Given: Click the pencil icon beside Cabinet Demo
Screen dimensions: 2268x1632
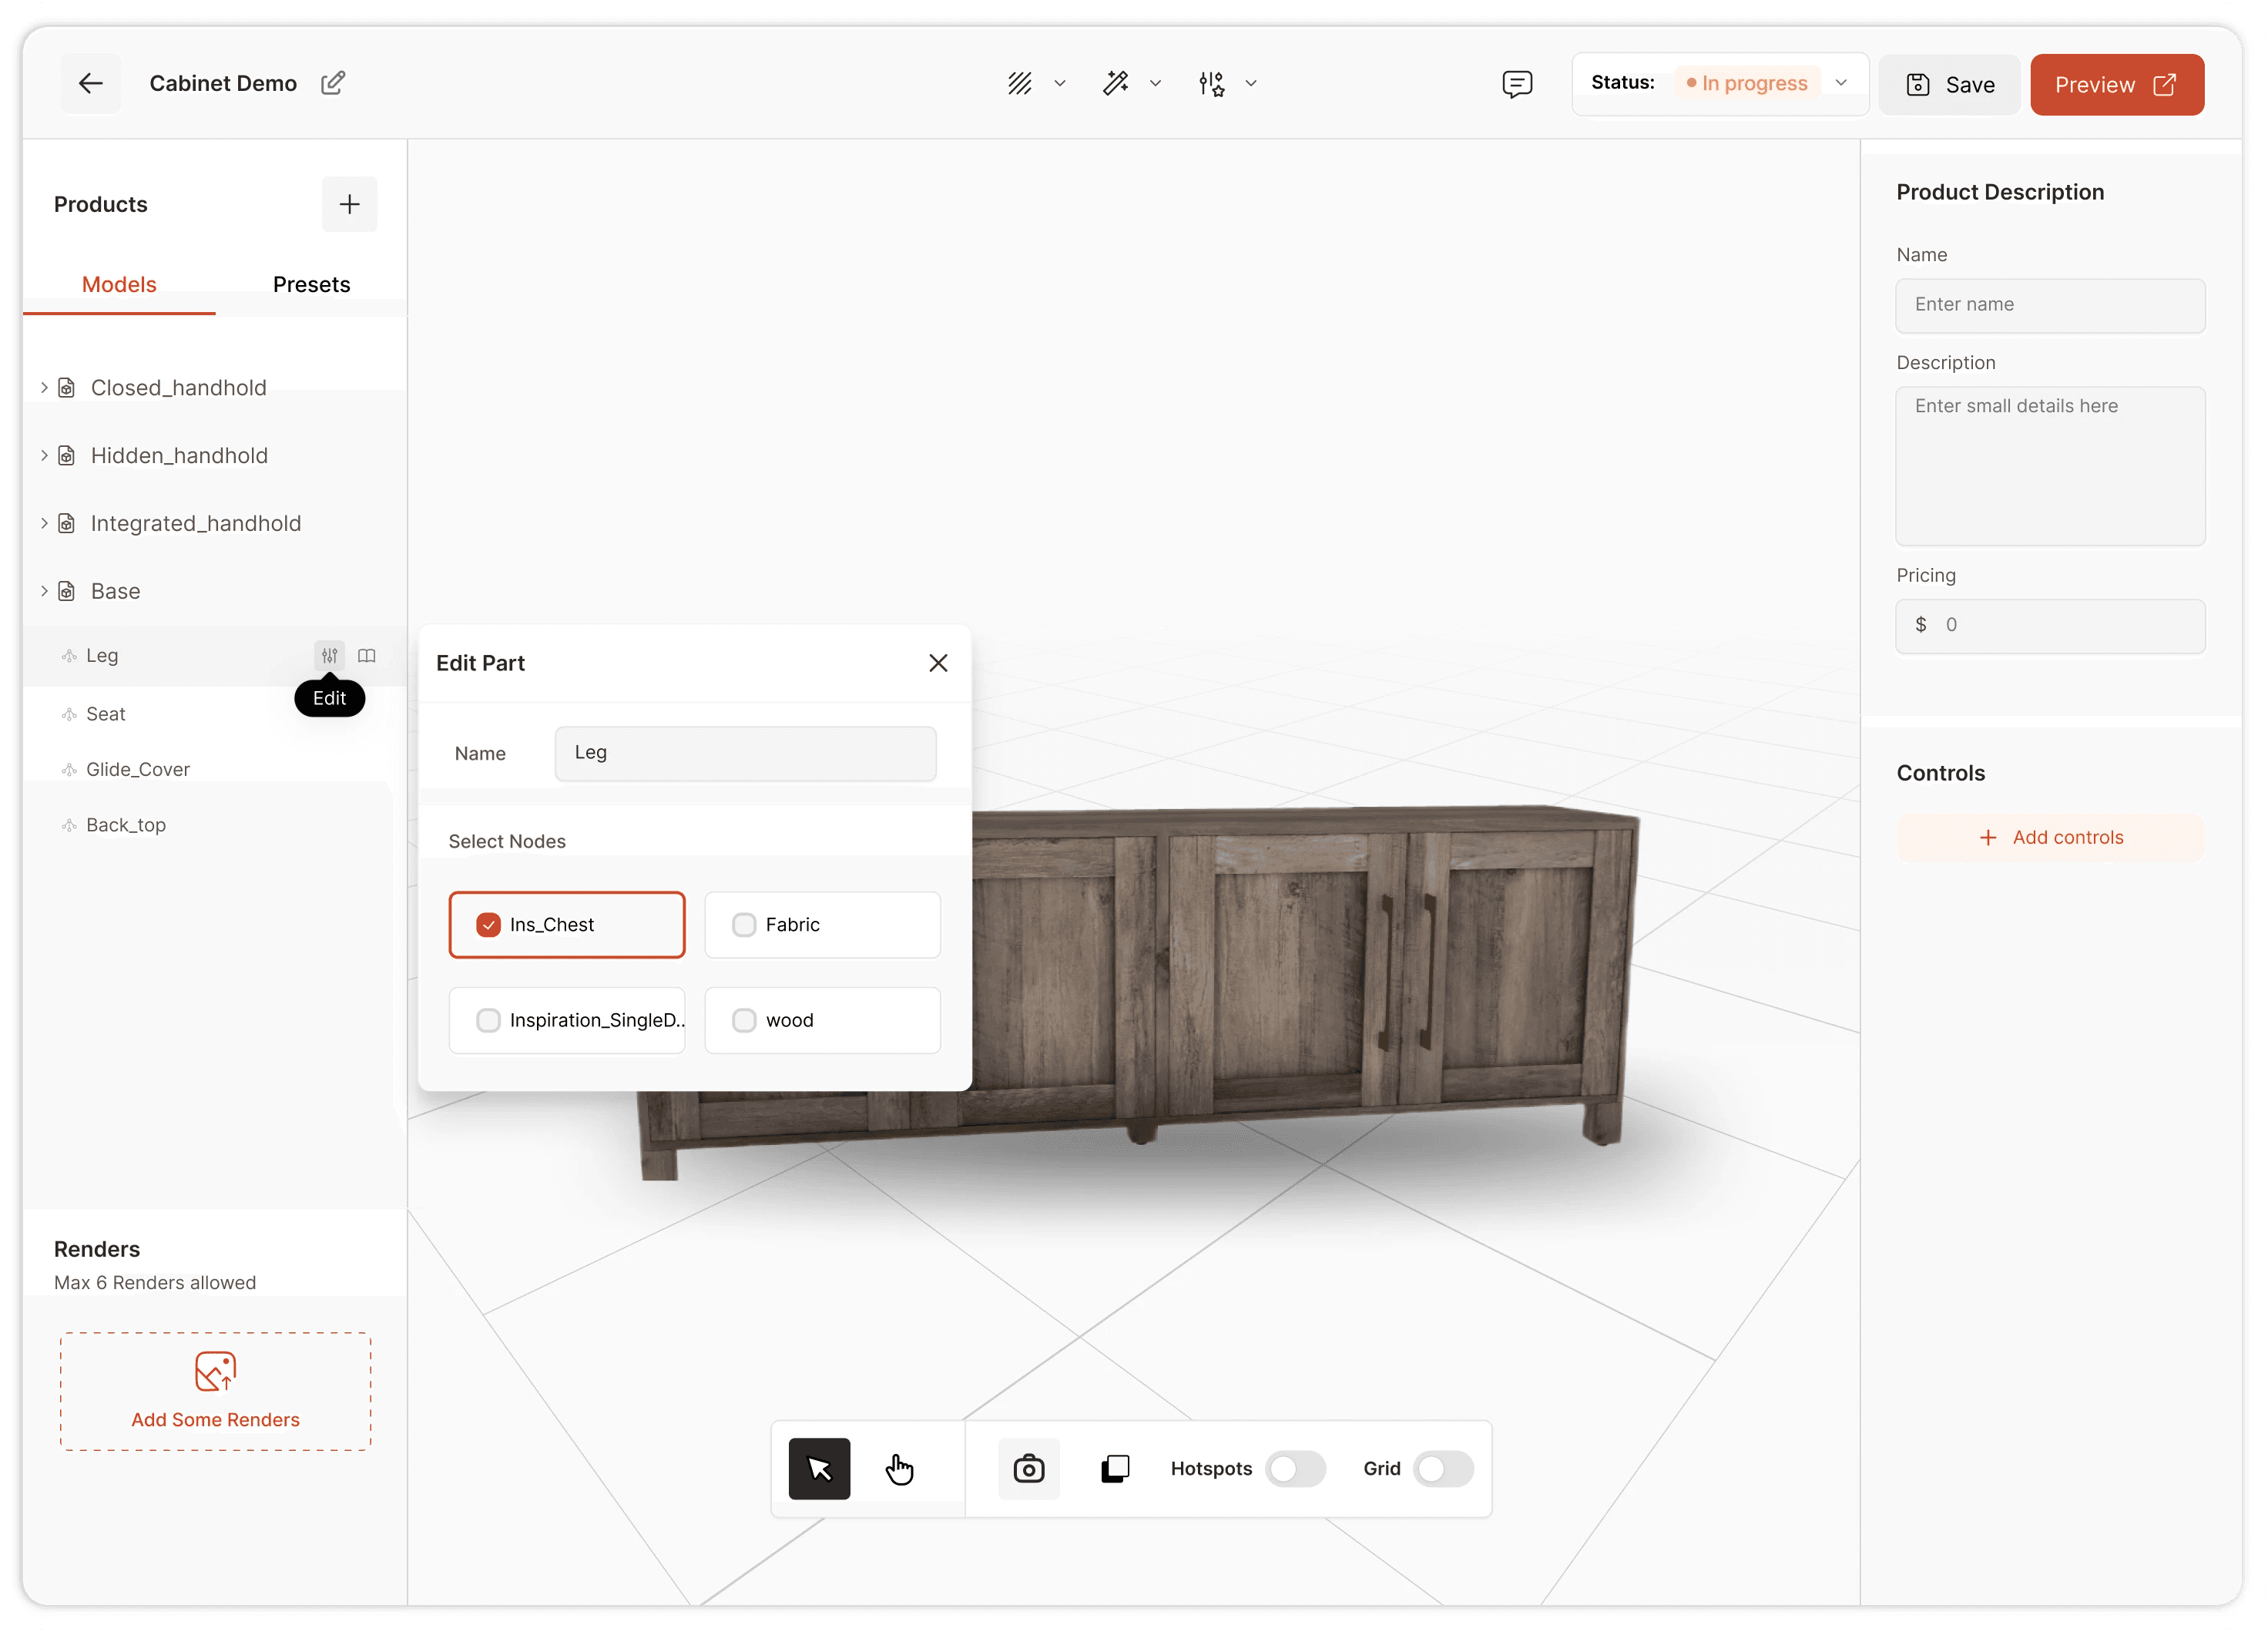Looking at the screenshot, I should 333,83.
